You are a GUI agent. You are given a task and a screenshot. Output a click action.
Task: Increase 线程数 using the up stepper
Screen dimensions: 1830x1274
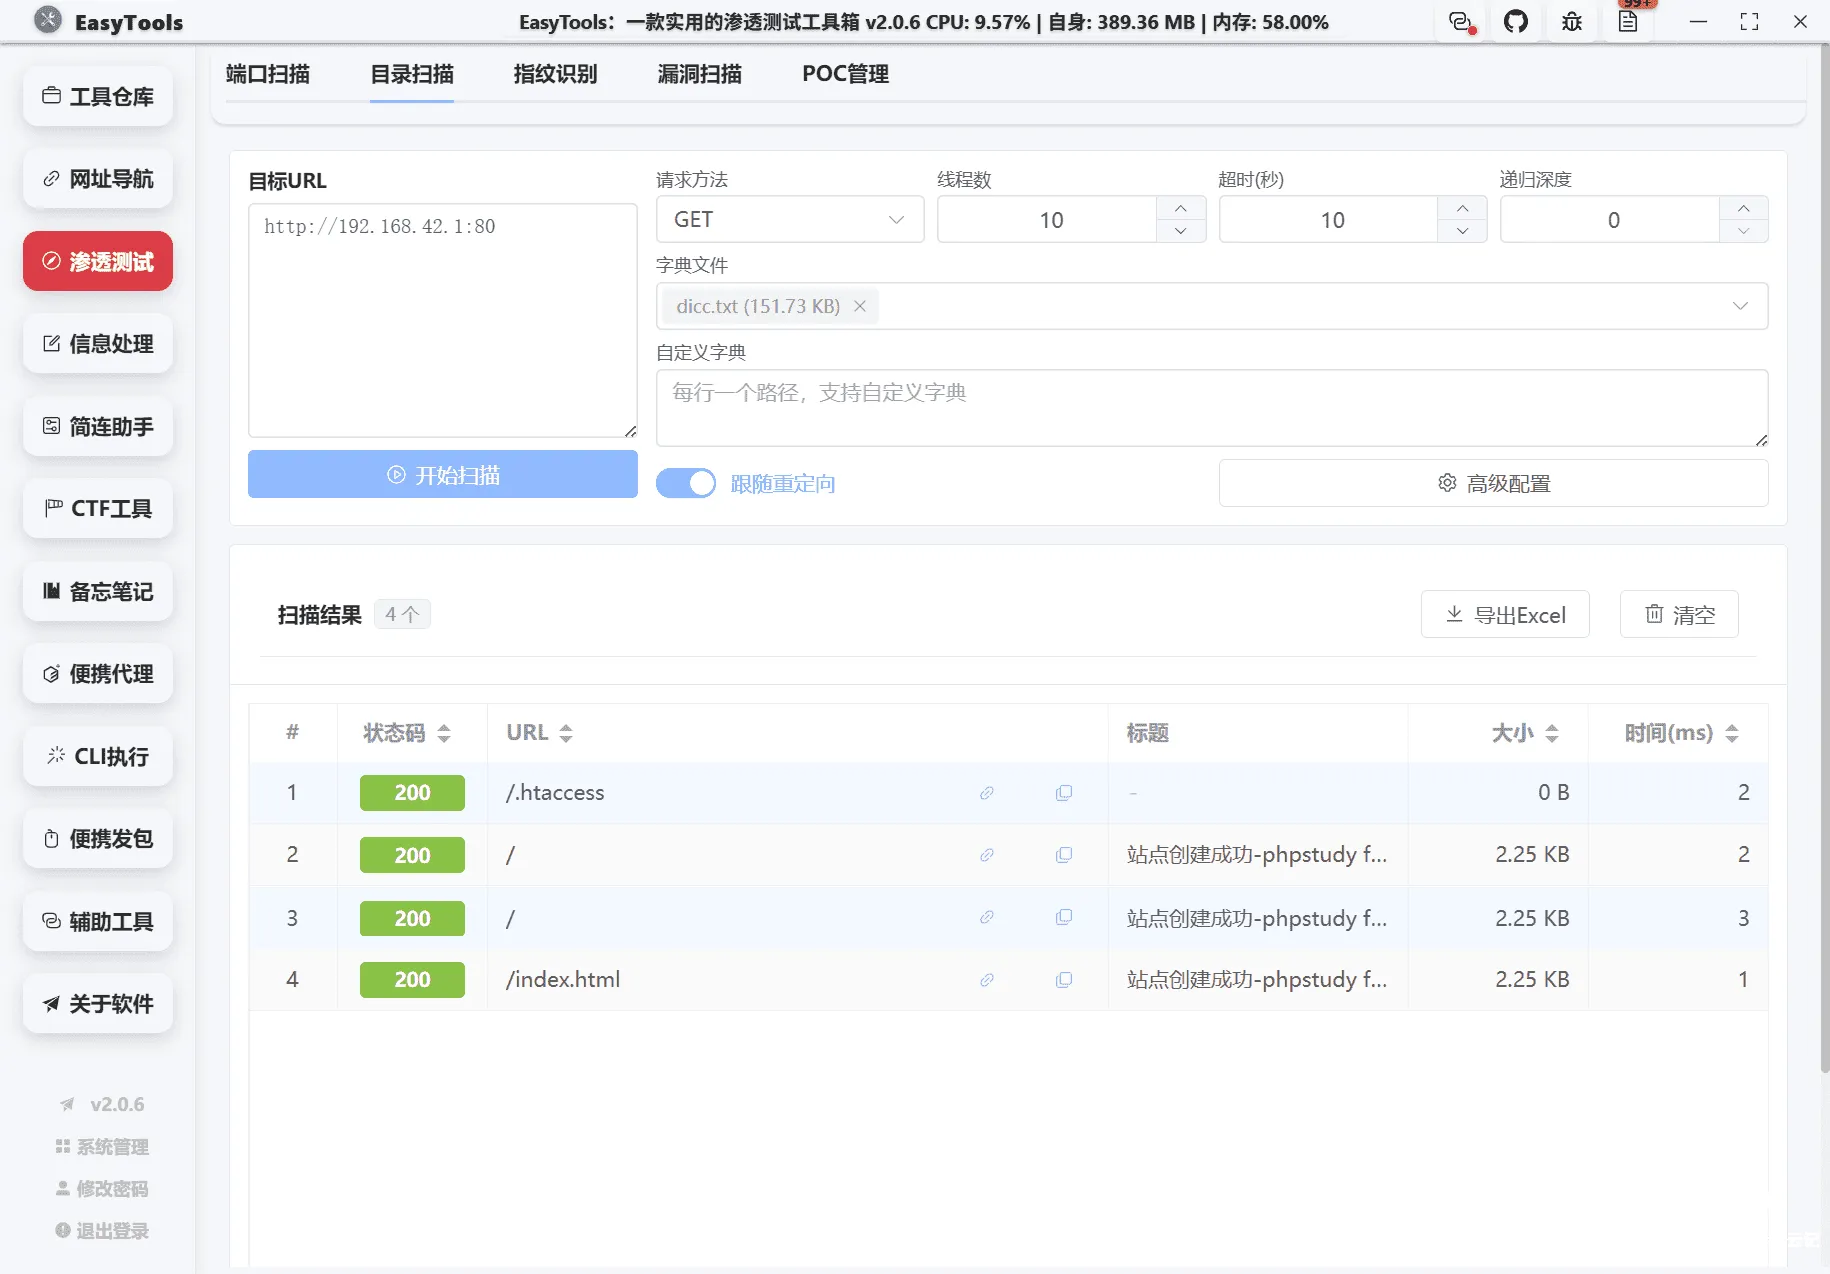1181,207
